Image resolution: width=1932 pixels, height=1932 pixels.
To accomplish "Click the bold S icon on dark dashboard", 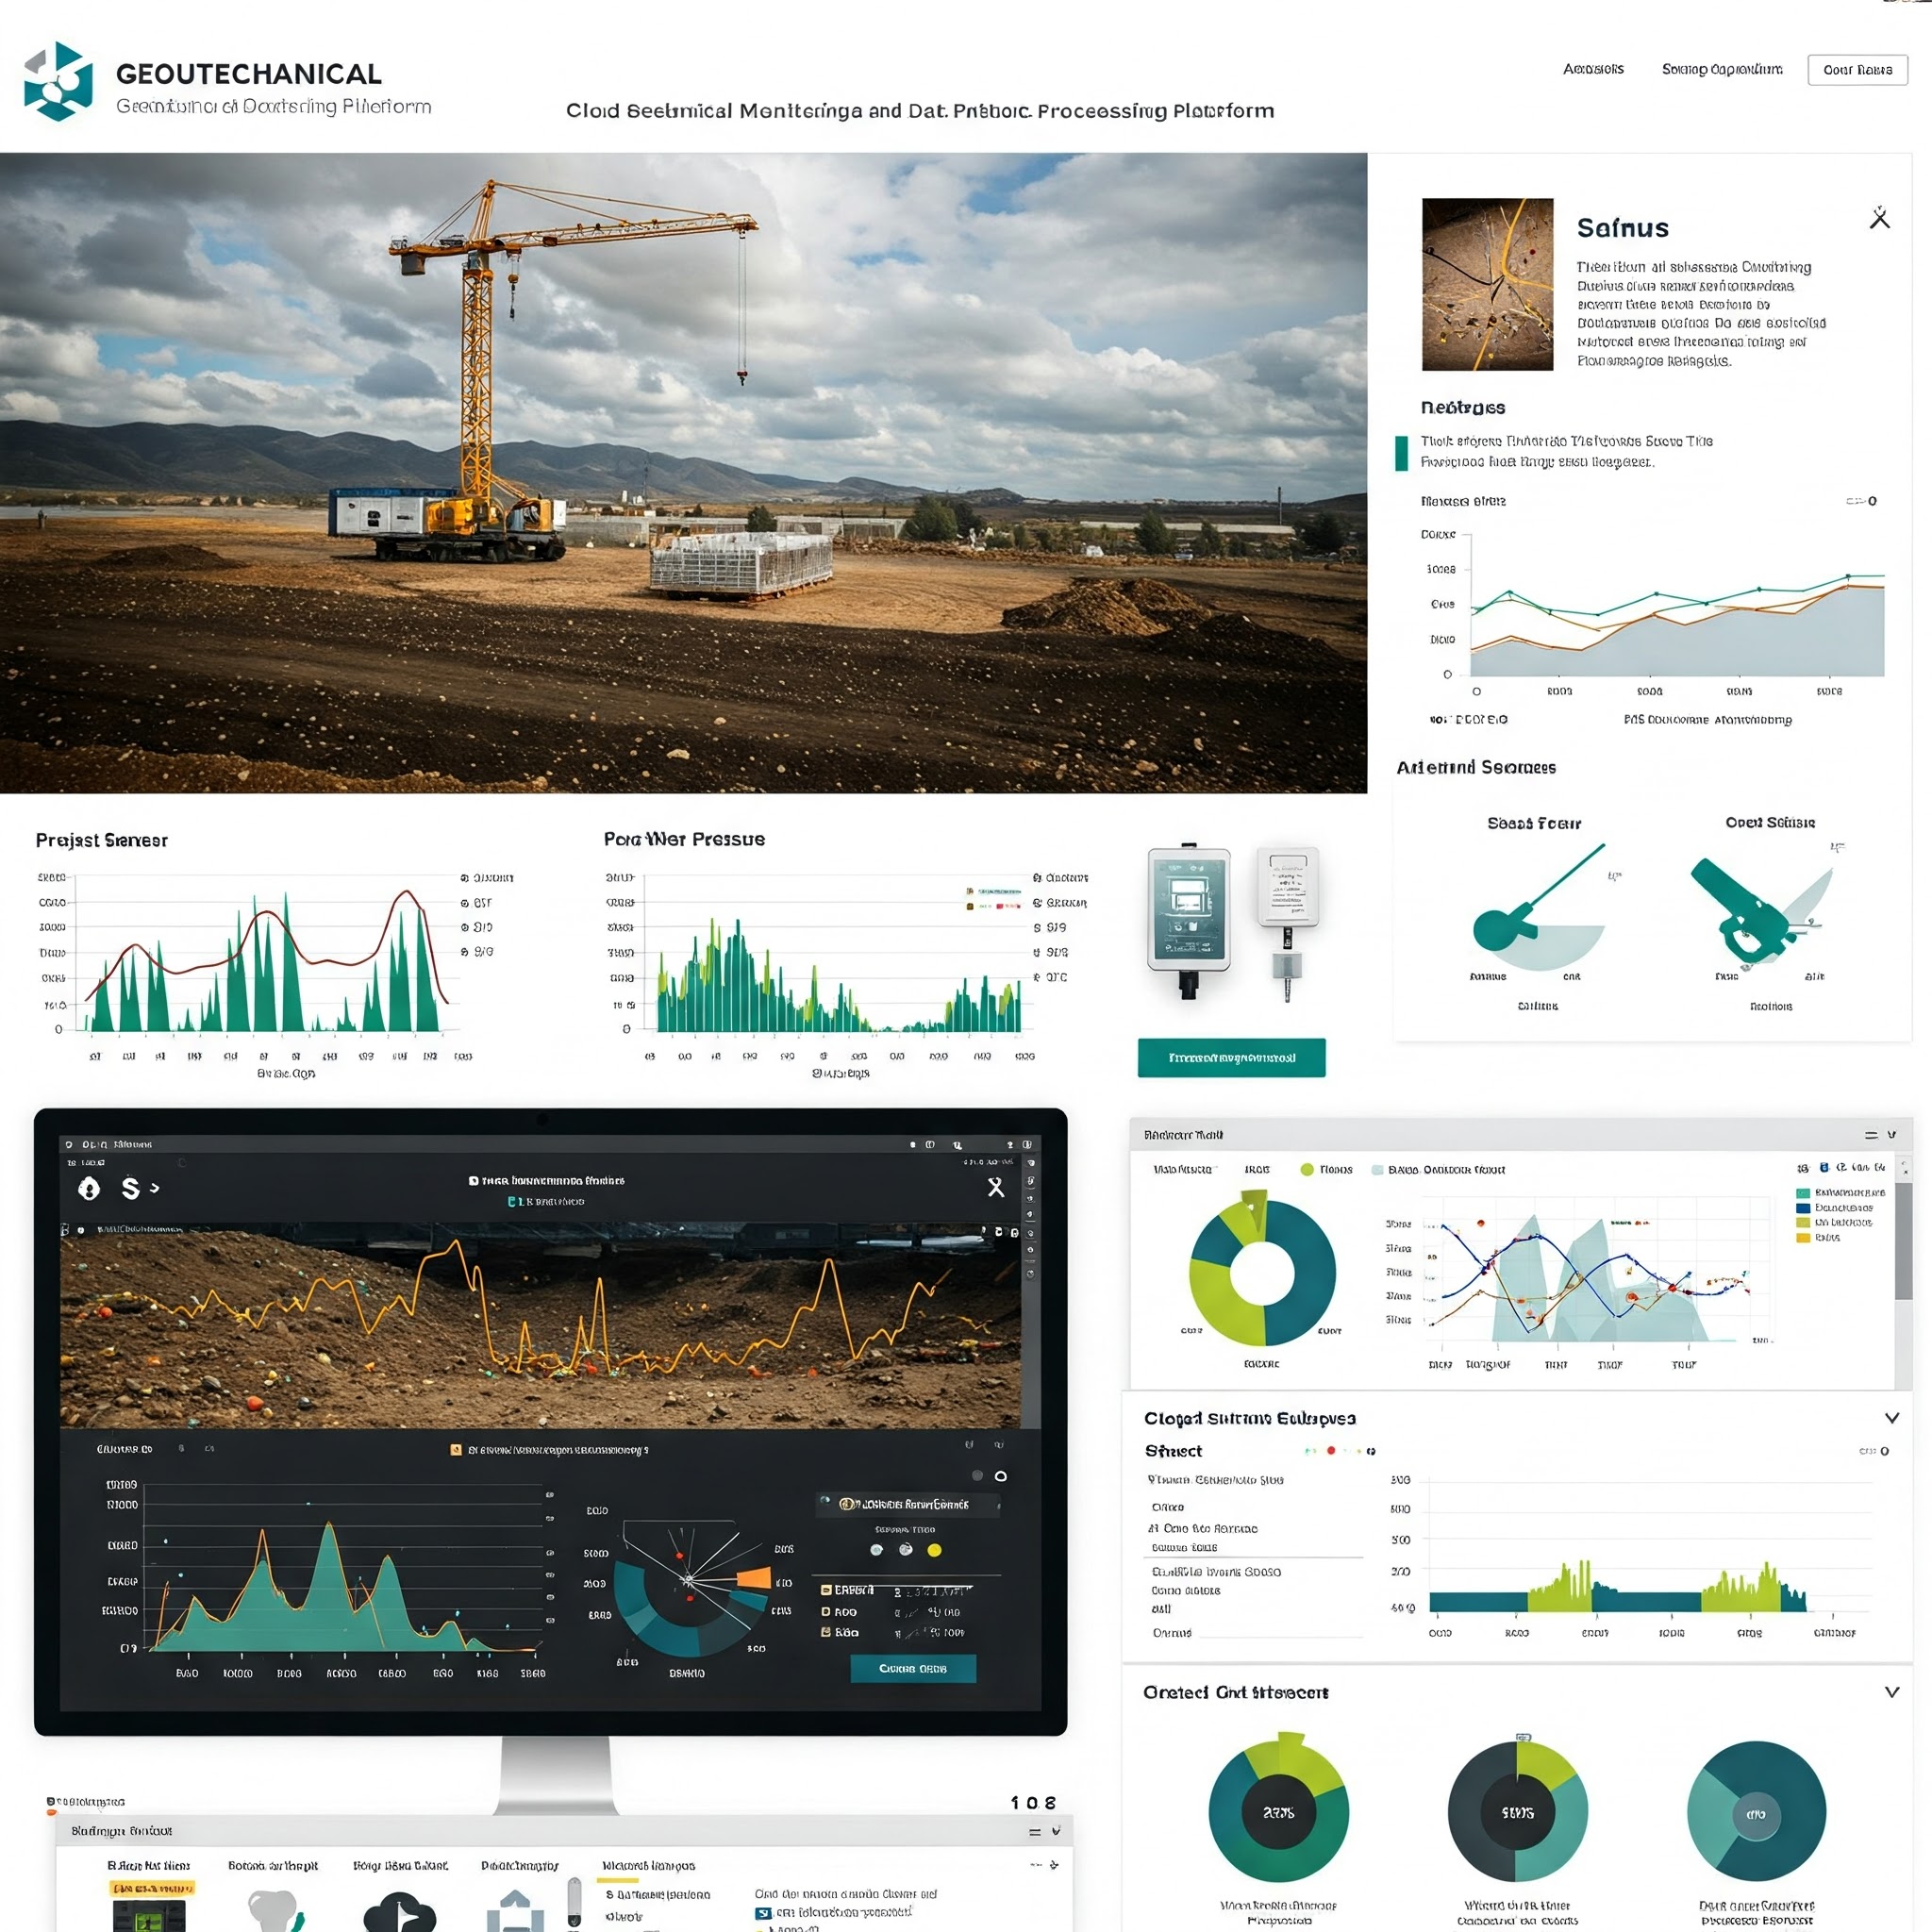I will point(130,1188).
